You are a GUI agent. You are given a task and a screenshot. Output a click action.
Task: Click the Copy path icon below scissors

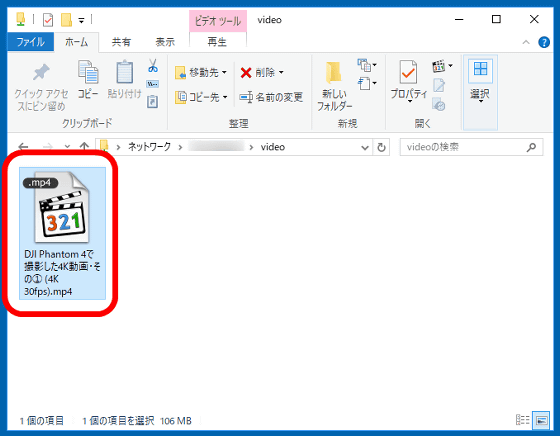pyautogui.click(x=153, y=84)
